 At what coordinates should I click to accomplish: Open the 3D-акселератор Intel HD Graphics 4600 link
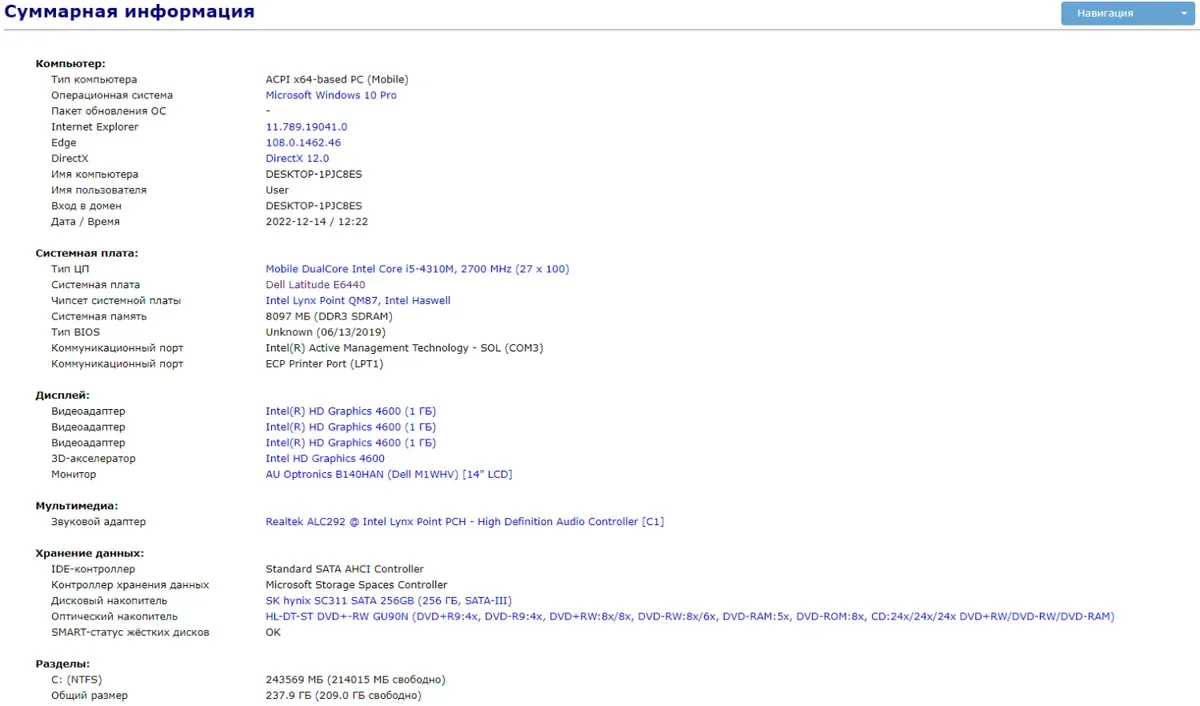(324, 458)
